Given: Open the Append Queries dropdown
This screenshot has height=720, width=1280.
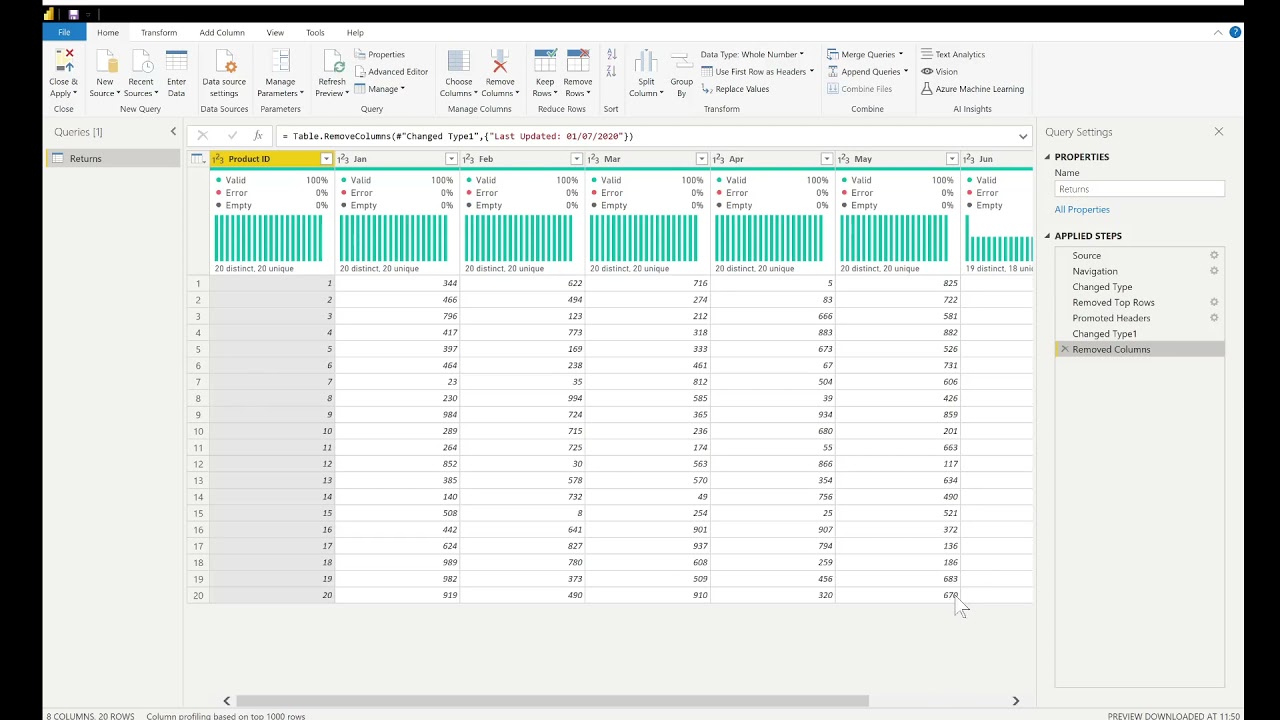Looking at the screenshot, I should coord(867,71).
